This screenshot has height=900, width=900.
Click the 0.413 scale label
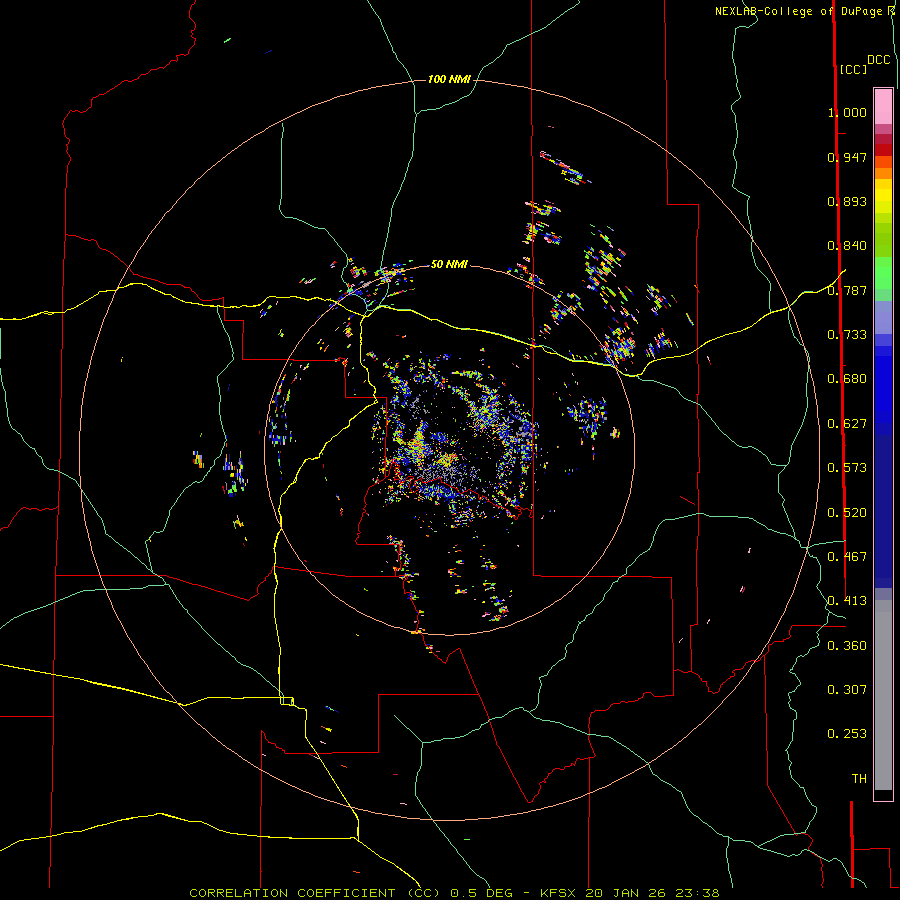(x=847, y=601)
